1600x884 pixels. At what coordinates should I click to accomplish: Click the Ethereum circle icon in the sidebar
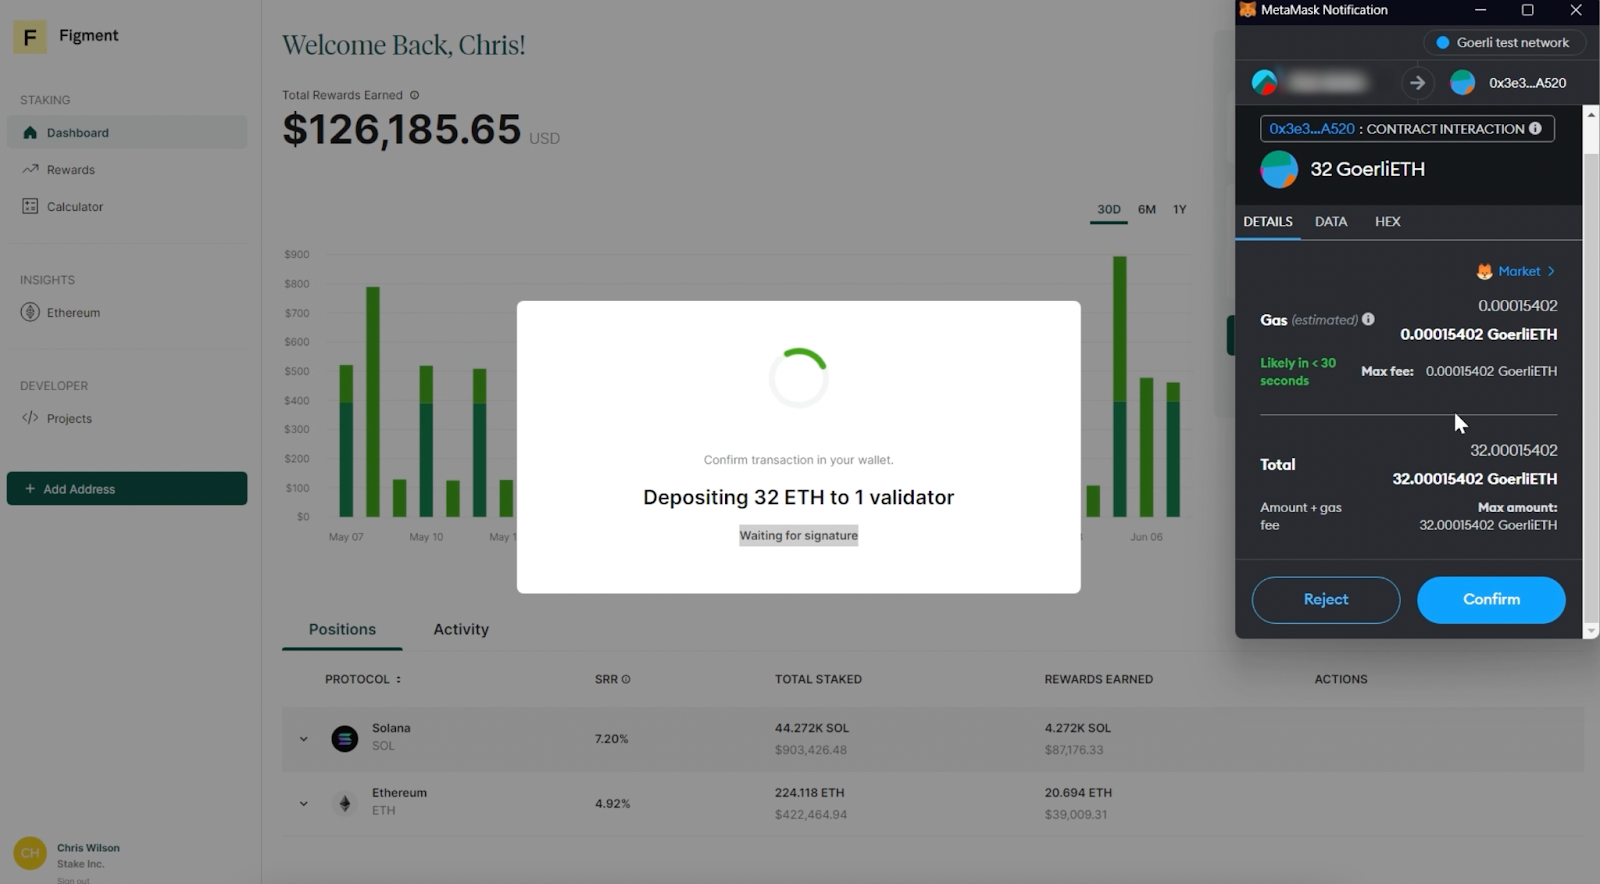(x=30, y=312)
